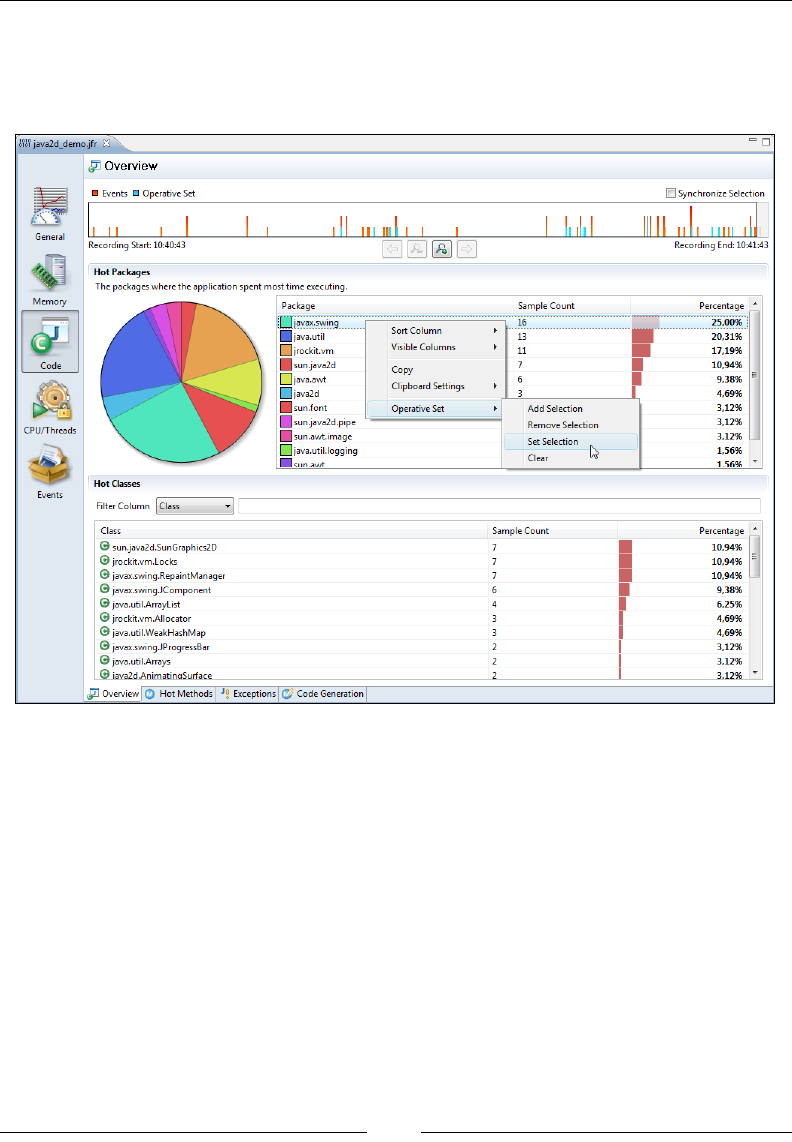
Task: Click the sun.awt.image pink color swatch
Action: [286, 436]
